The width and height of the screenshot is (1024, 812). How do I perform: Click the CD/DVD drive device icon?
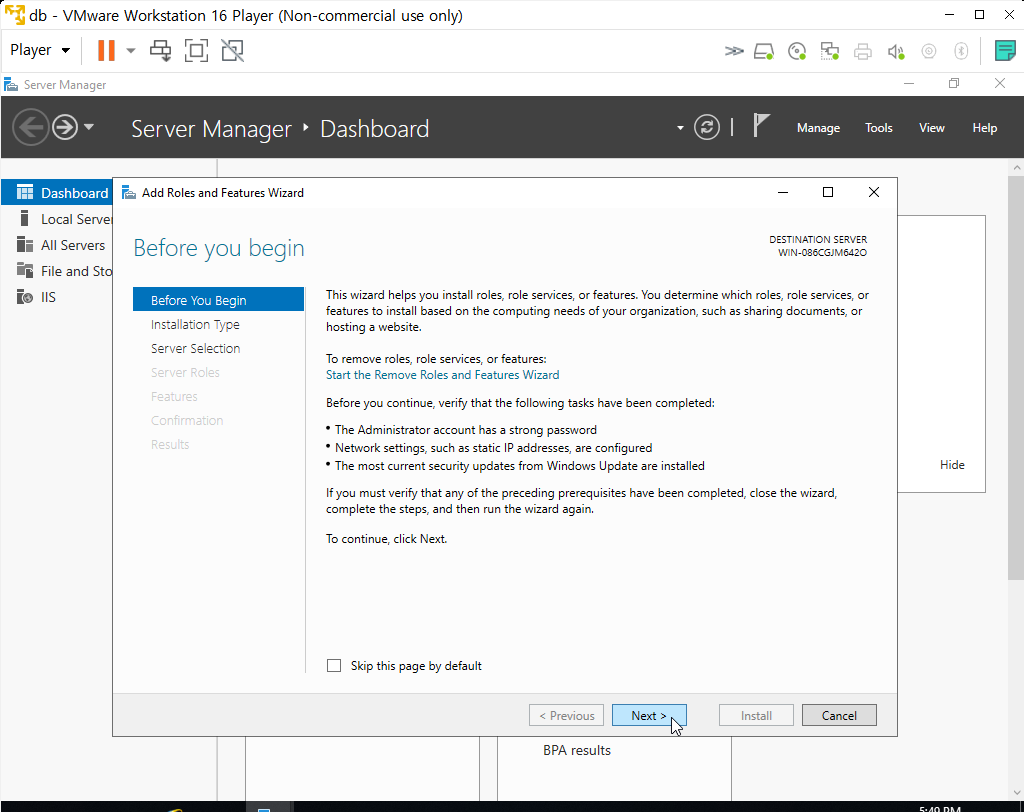click(x=797, y=51)
